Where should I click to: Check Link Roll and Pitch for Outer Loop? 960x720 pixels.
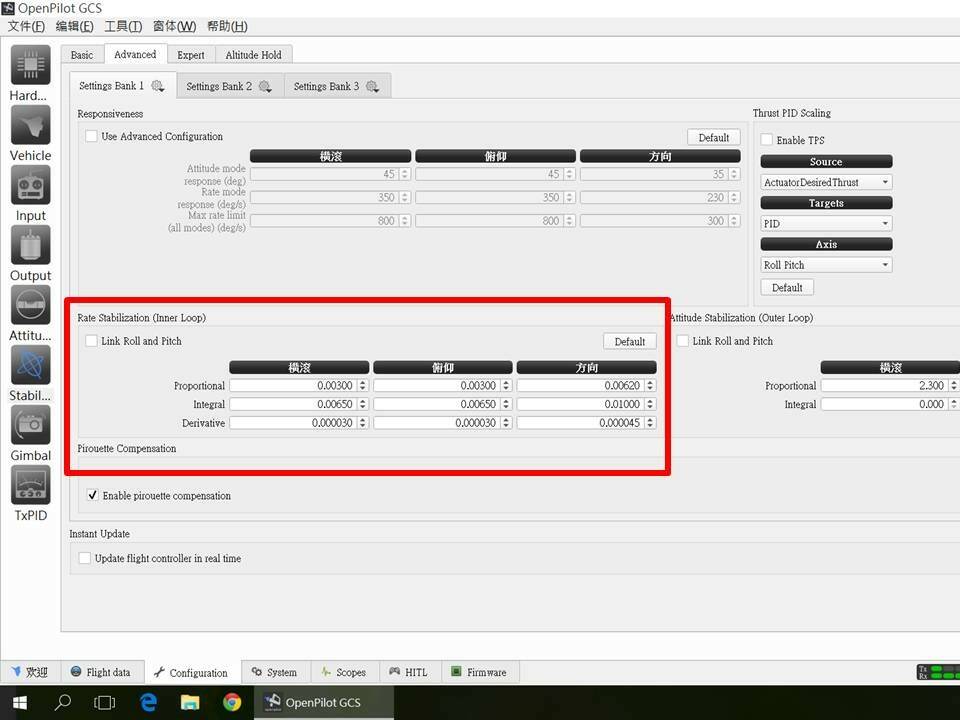click(x=683, y=340)
